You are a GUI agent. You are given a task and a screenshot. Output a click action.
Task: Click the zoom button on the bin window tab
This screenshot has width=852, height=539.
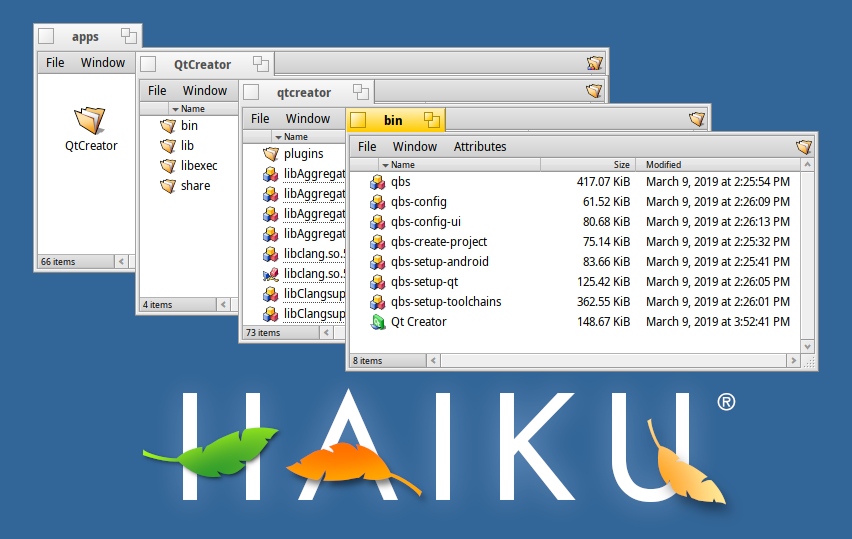[432, 120]
